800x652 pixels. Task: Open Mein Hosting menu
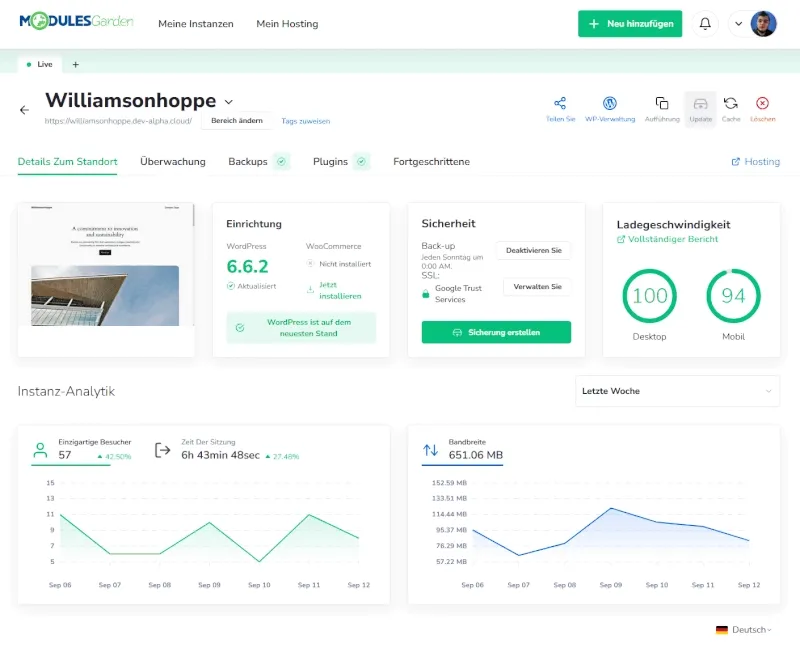tap(287, 24)
